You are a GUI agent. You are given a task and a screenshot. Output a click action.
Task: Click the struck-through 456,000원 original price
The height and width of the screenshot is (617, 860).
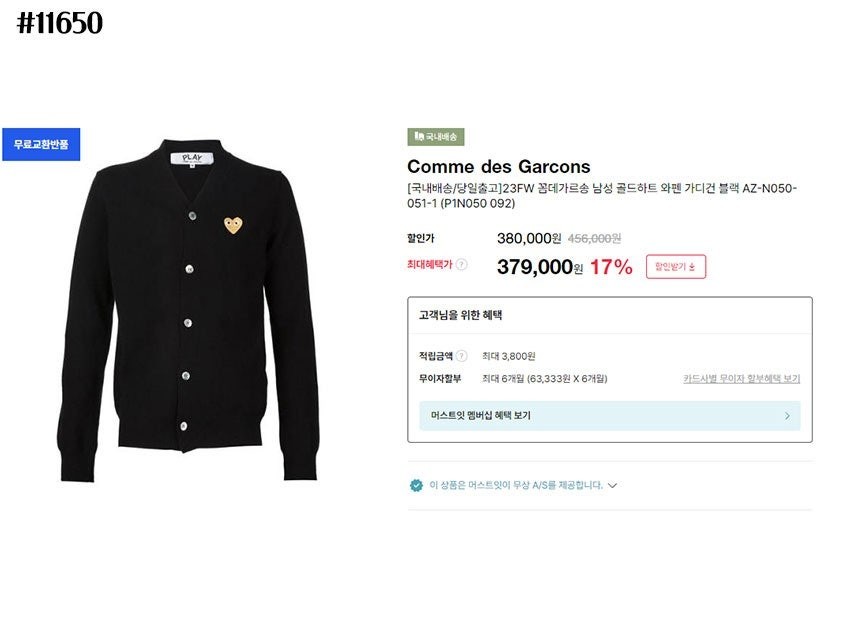(594, 238)
